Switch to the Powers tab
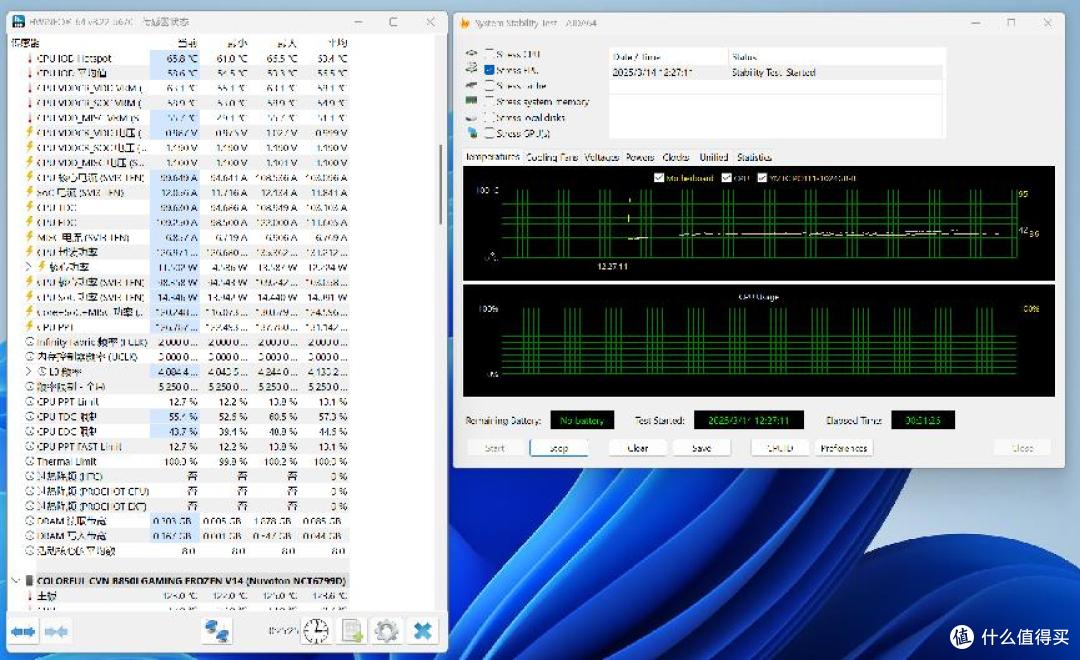 pyautogui.click(x=640, y=157)
